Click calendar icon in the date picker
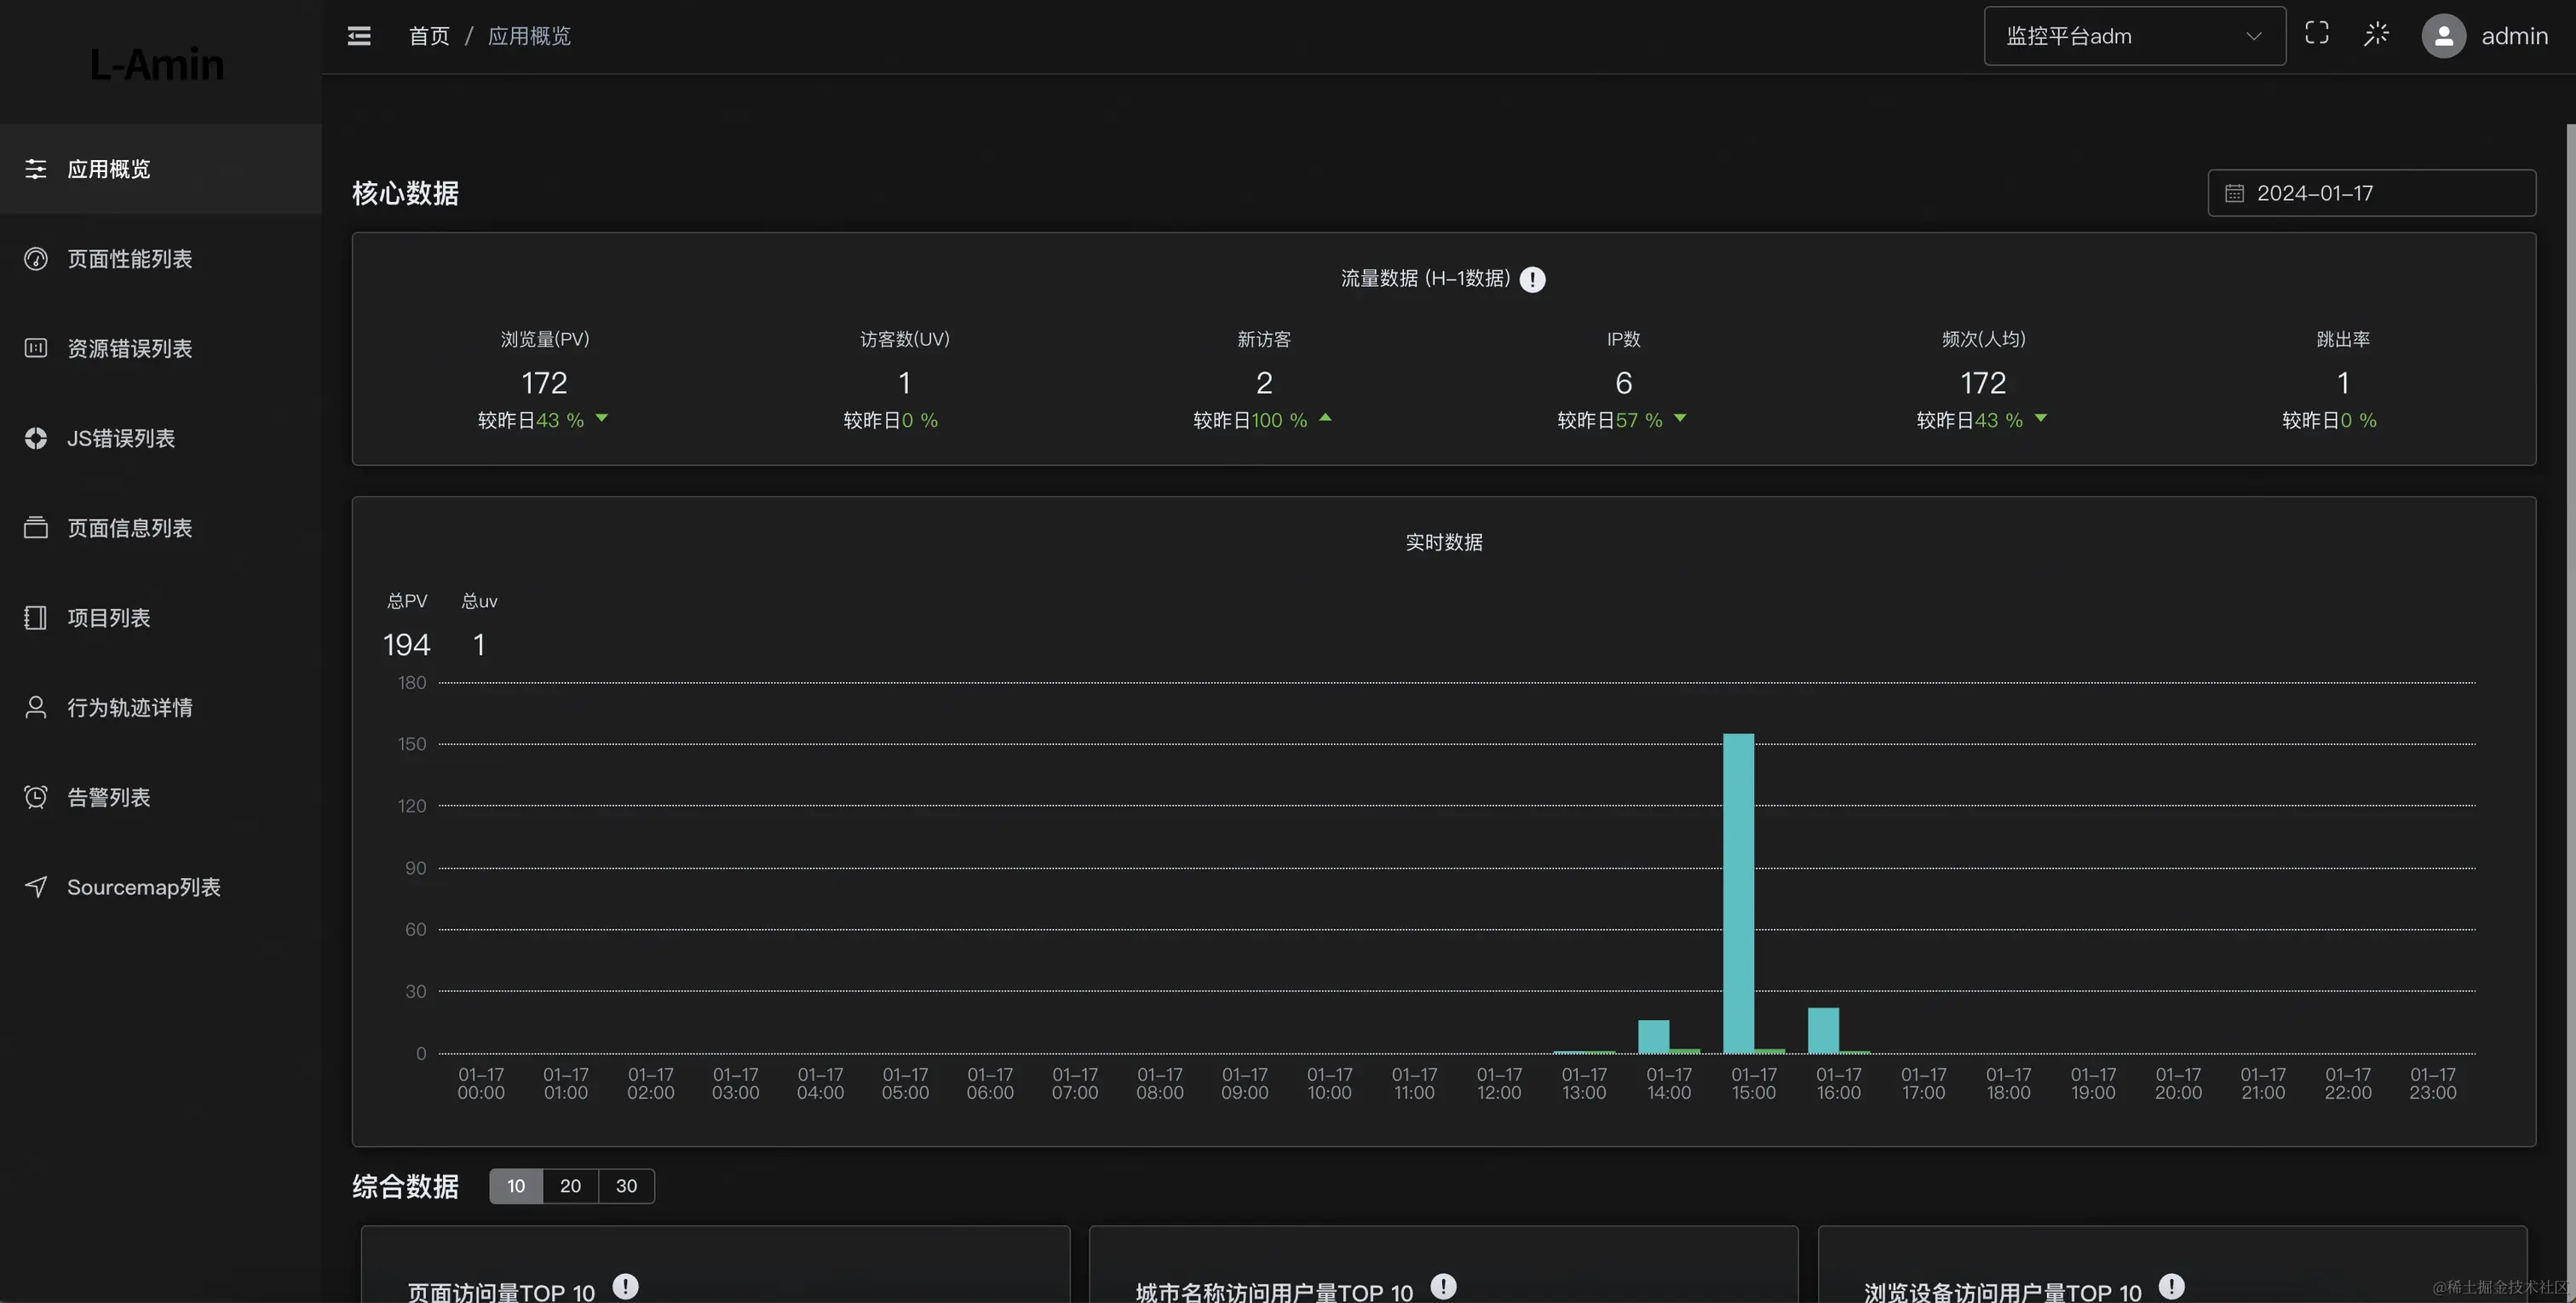2576x1303 pixels. pyautogui.click(x=2234, y=194)
